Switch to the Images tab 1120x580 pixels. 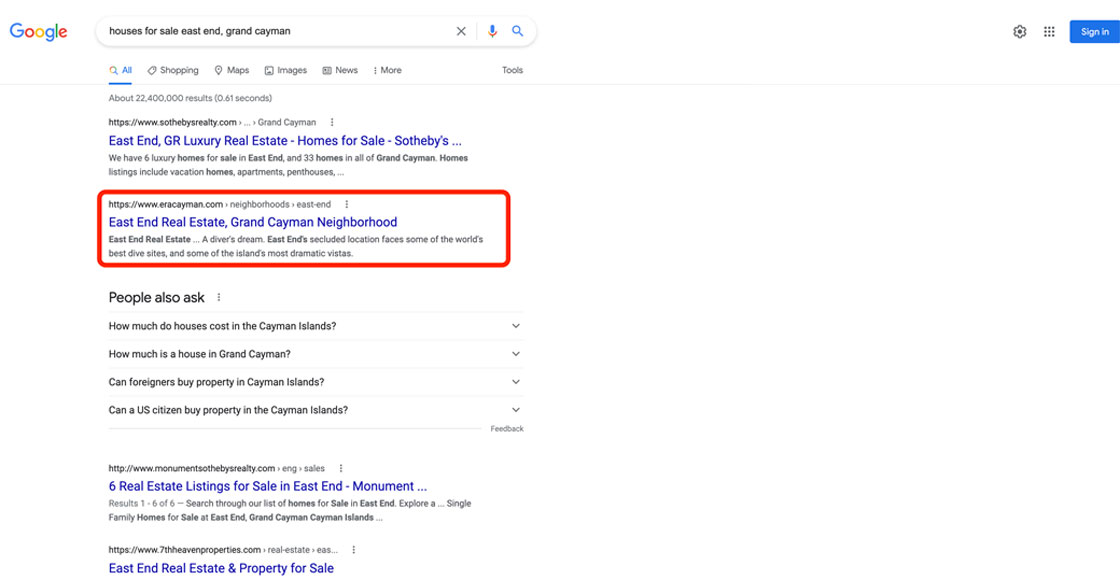click(x=286, y=71)
